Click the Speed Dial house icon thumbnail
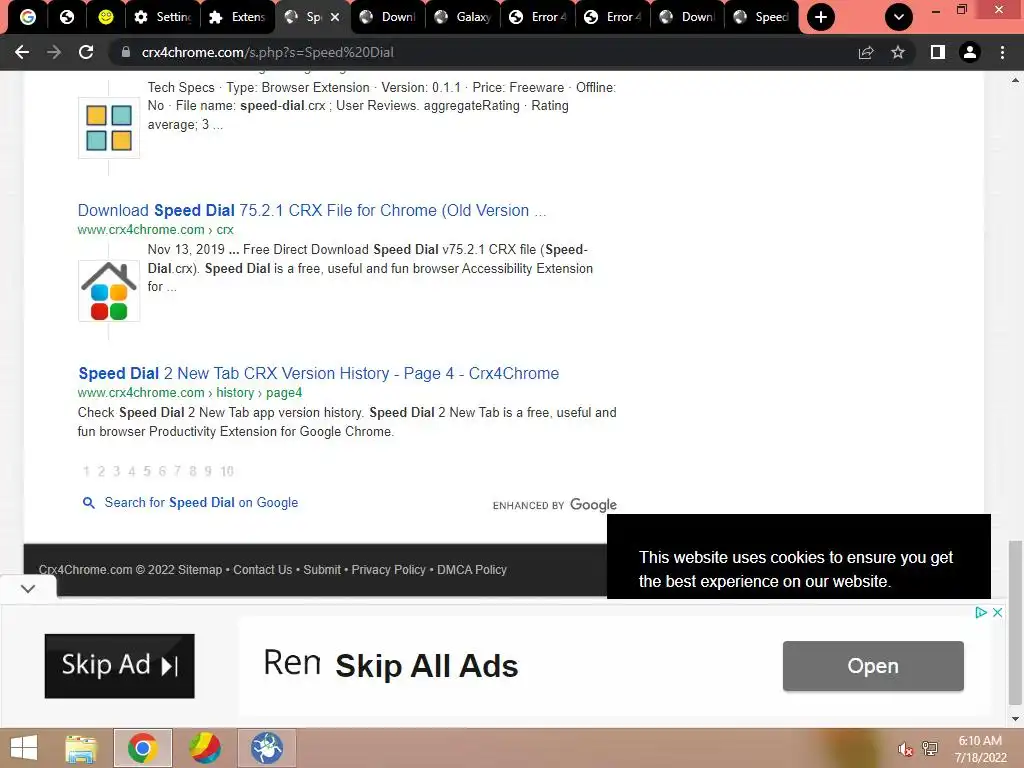1024x768 pixels. pyautogui.click(x=109, y=291)
